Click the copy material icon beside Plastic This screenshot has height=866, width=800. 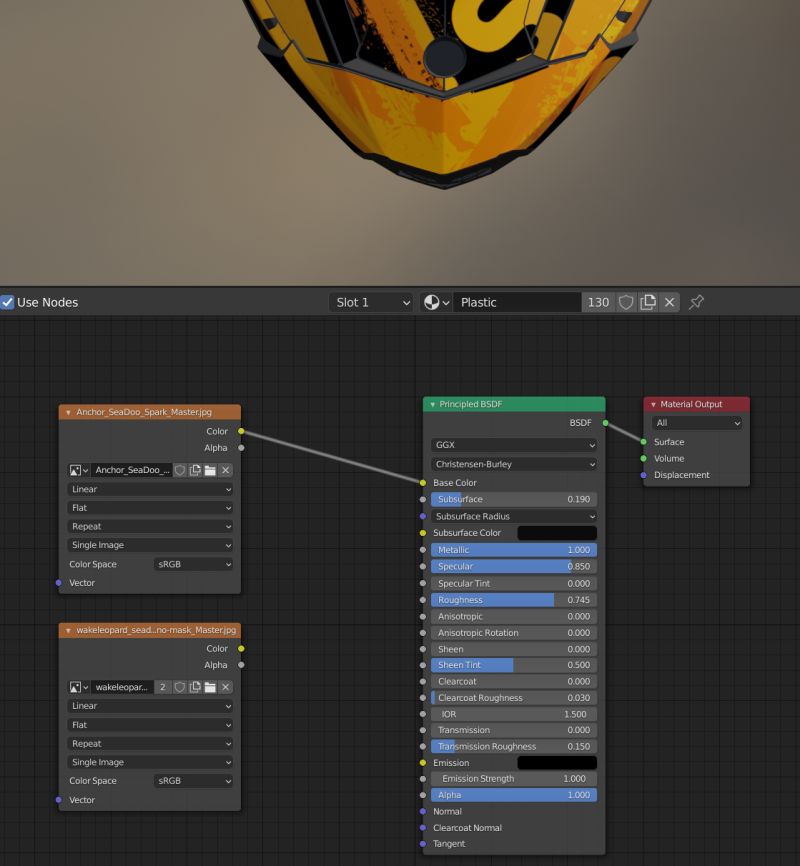click(x=648, y=302)
